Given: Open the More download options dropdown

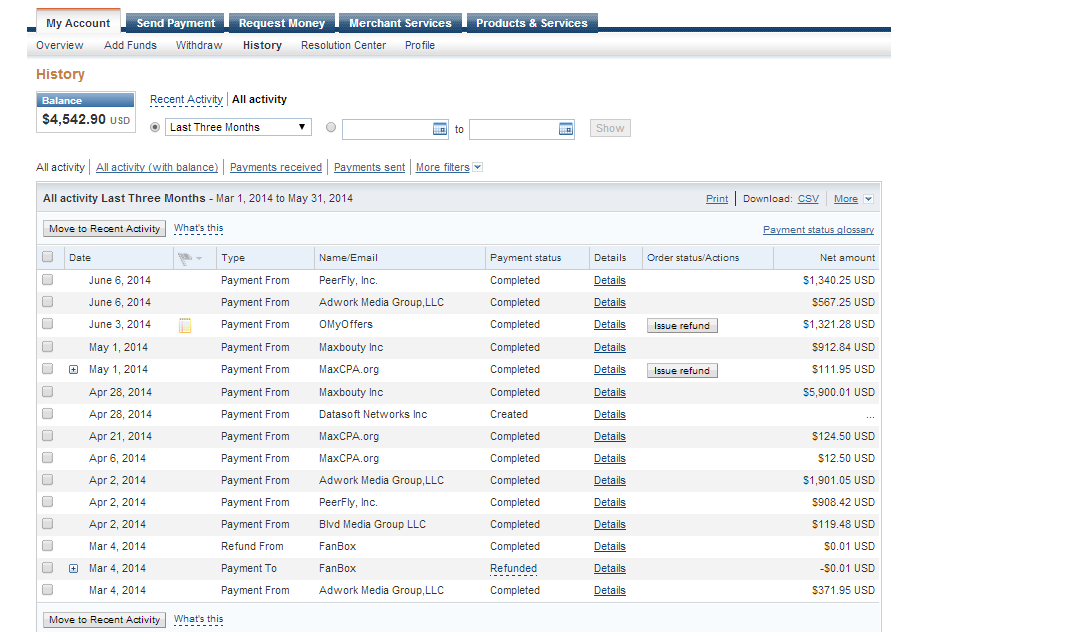Looking at the screenshot, I should (868, 199).
